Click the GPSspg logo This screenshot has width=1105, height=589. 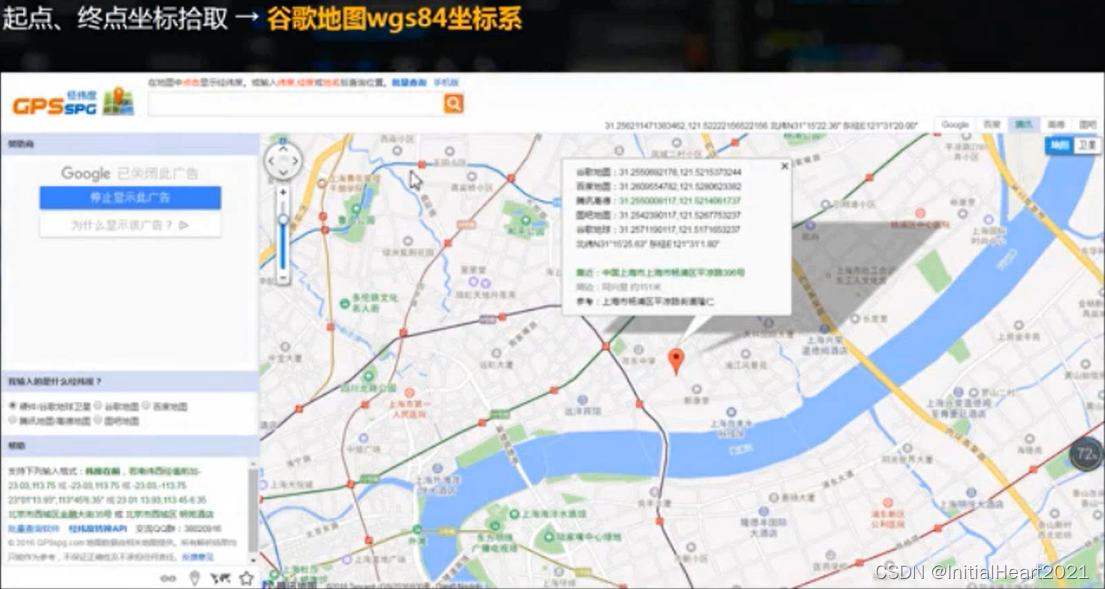pyautogui.click(x=54, y=104)
